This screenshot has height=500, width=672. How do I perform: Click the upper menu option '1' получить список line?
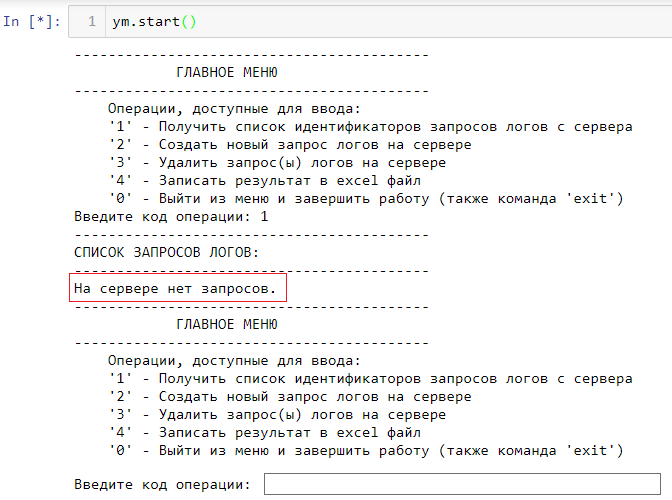coord(370,127)
